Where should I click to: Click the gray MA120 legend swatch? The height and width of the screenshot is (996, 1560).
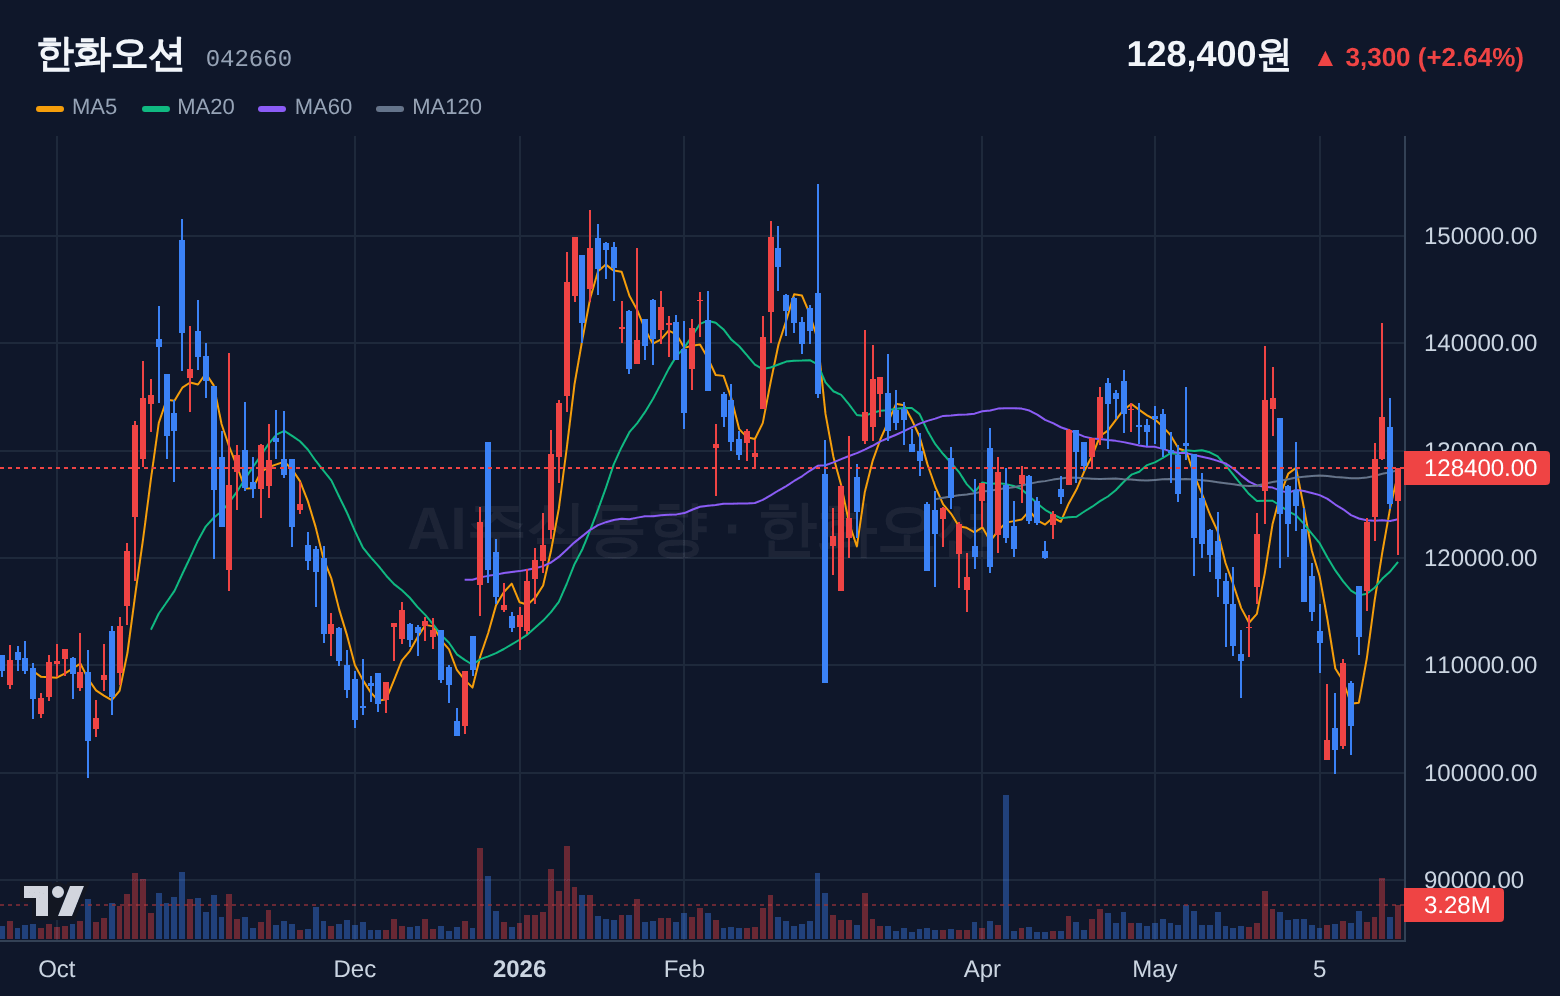[390, 108]
